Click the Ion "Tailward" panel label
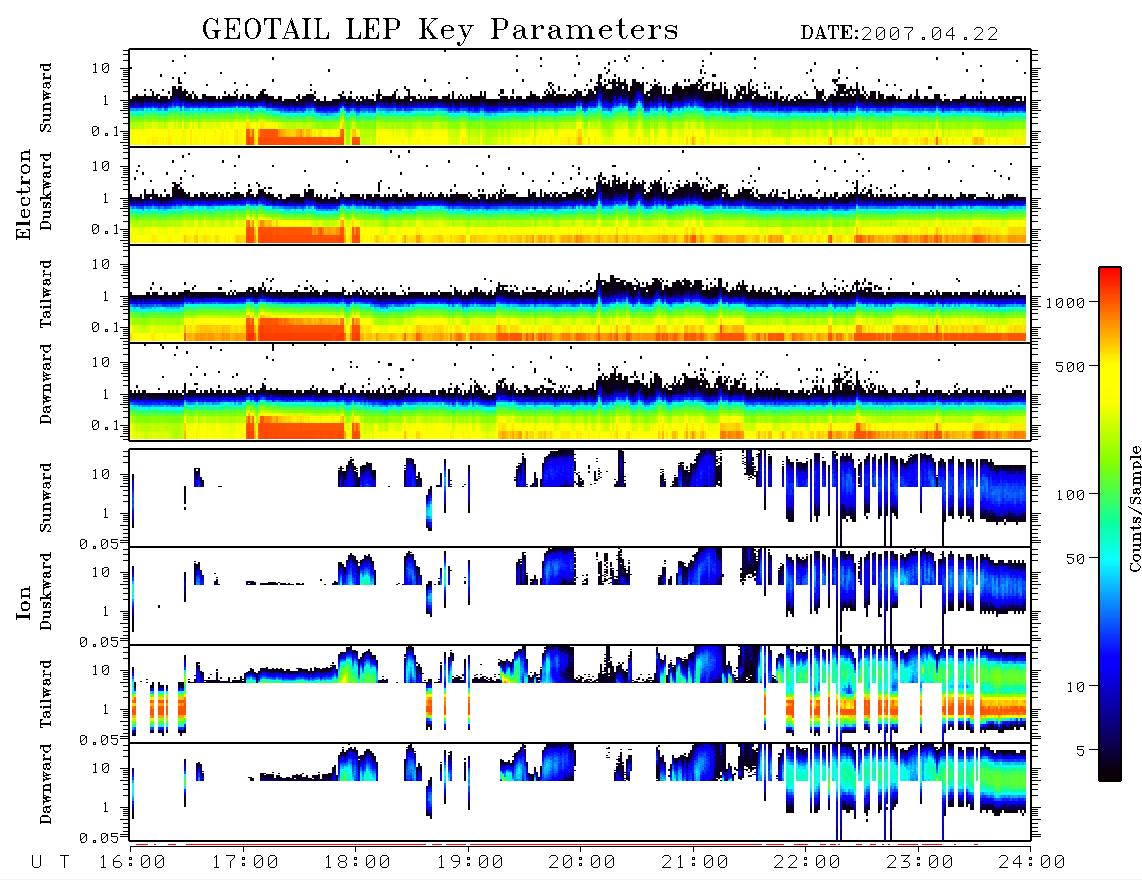The image size is (1142, 880). pyautogui.click(x=46, y=694)
